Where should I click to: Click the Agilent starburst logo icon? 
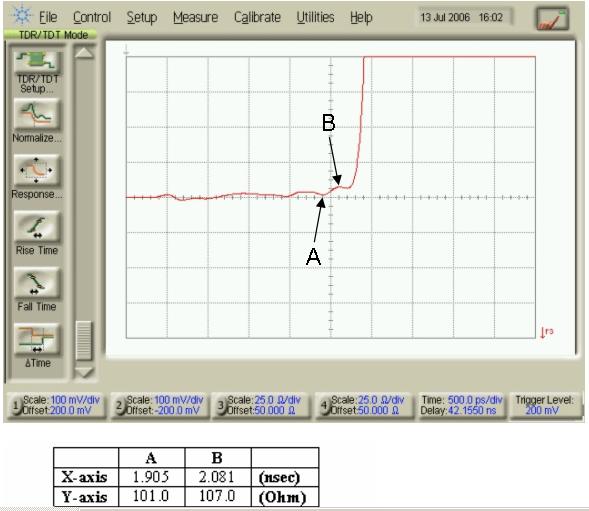tap(21, 15)
